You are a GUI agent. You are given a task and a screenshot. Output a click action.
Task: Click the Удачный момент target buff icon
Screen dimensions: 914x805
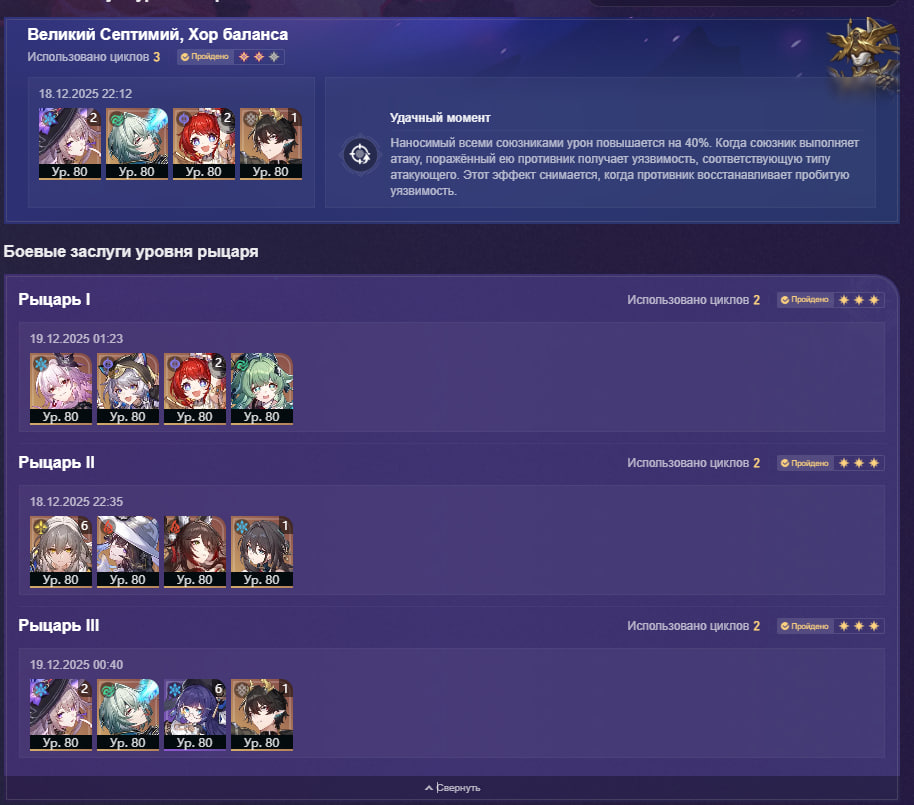[x=360, y=155]
